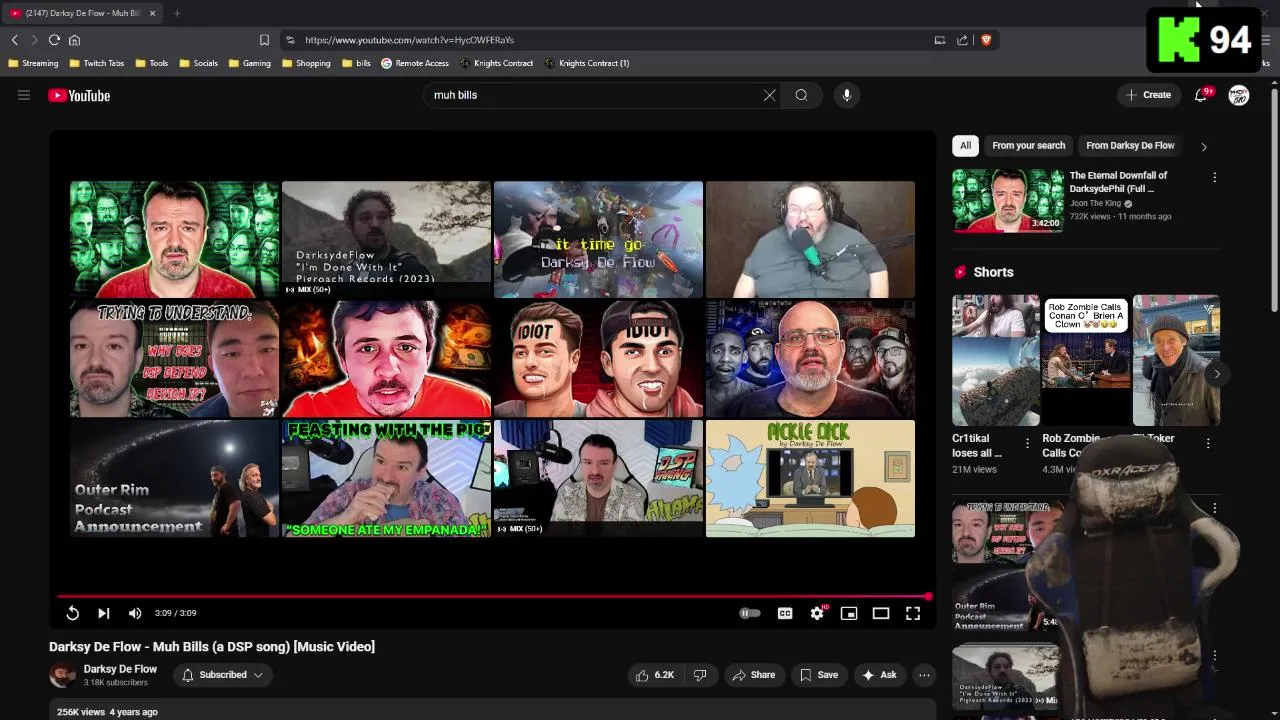Image resolution: width=1280 pixels, height=720 pixels.
Task: Open the Knights Contract (1) bookmark
Action: coord(587,63)
